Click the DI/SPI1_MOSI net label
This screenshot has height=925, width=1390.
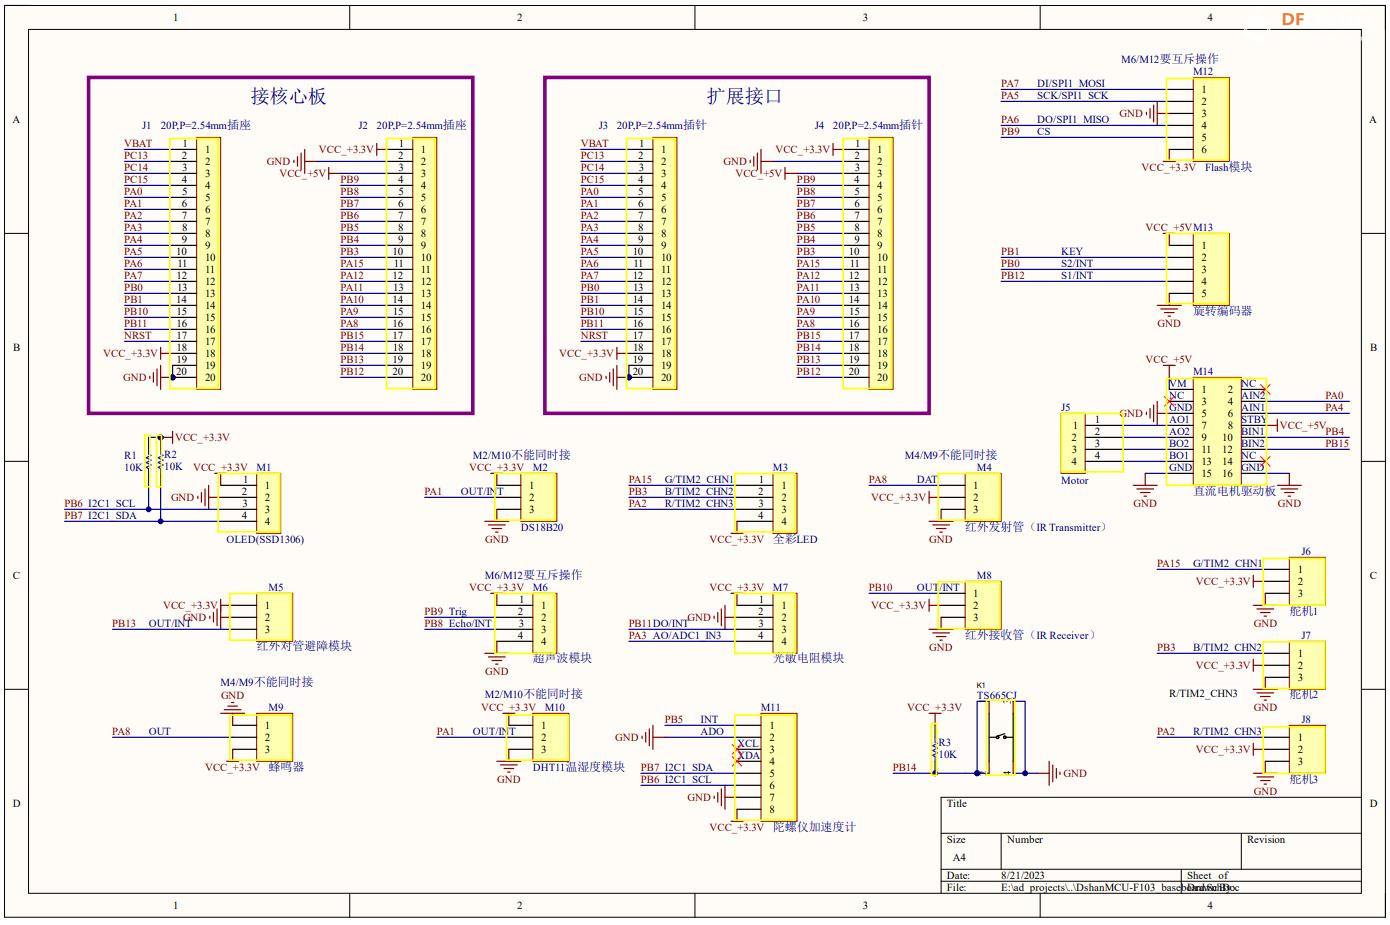tap(1071, 84)
